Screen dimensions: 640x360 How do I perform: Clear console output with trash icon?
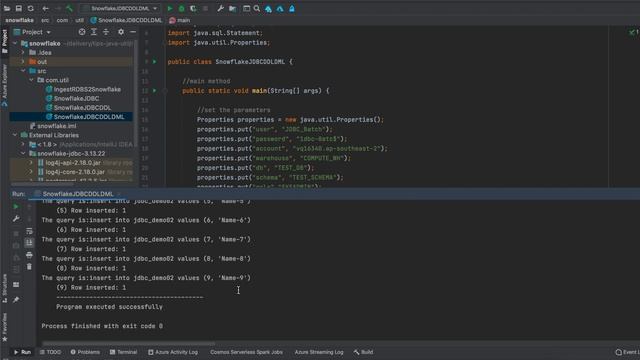tap(29, 267)
